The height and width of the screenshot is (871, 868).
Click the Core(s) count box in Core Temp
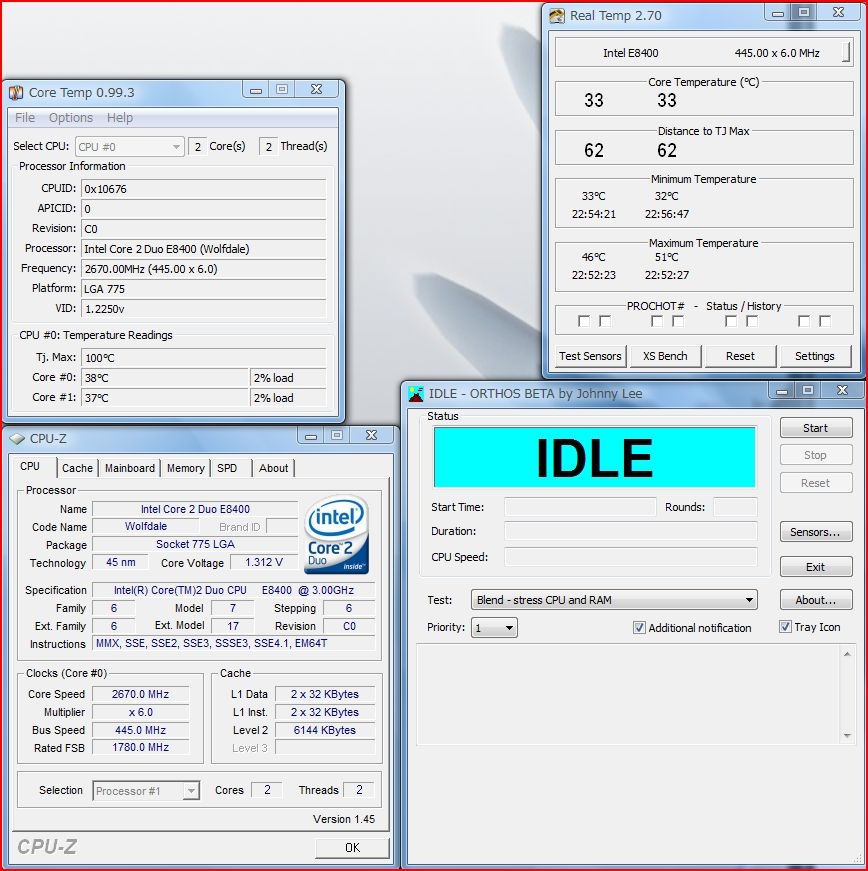[x=197, y=147]
